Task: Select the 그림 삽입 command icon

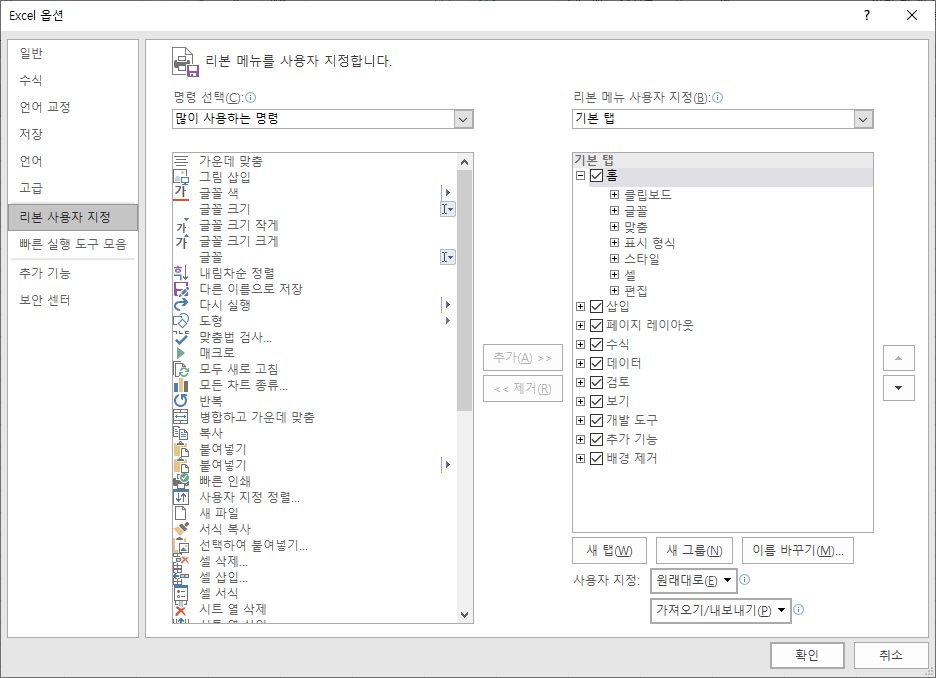Action: pyautogui.click(x=181, y=177)
